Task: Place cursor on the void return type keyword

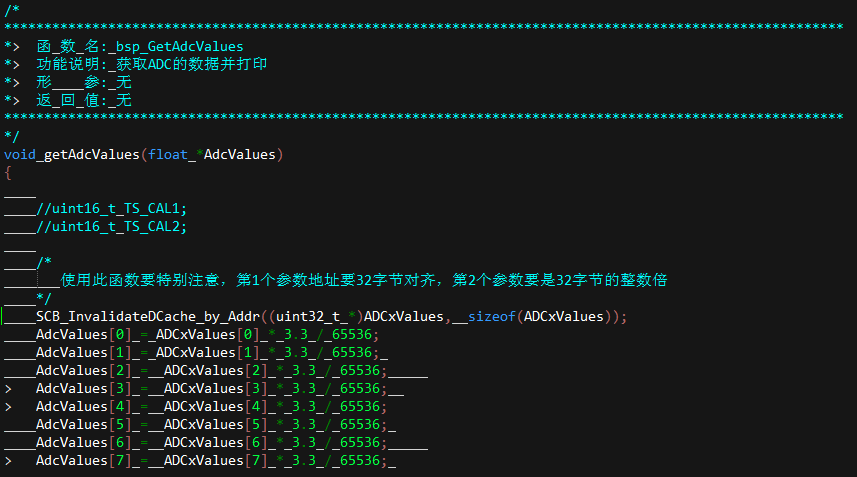Action: pos(20,155)
